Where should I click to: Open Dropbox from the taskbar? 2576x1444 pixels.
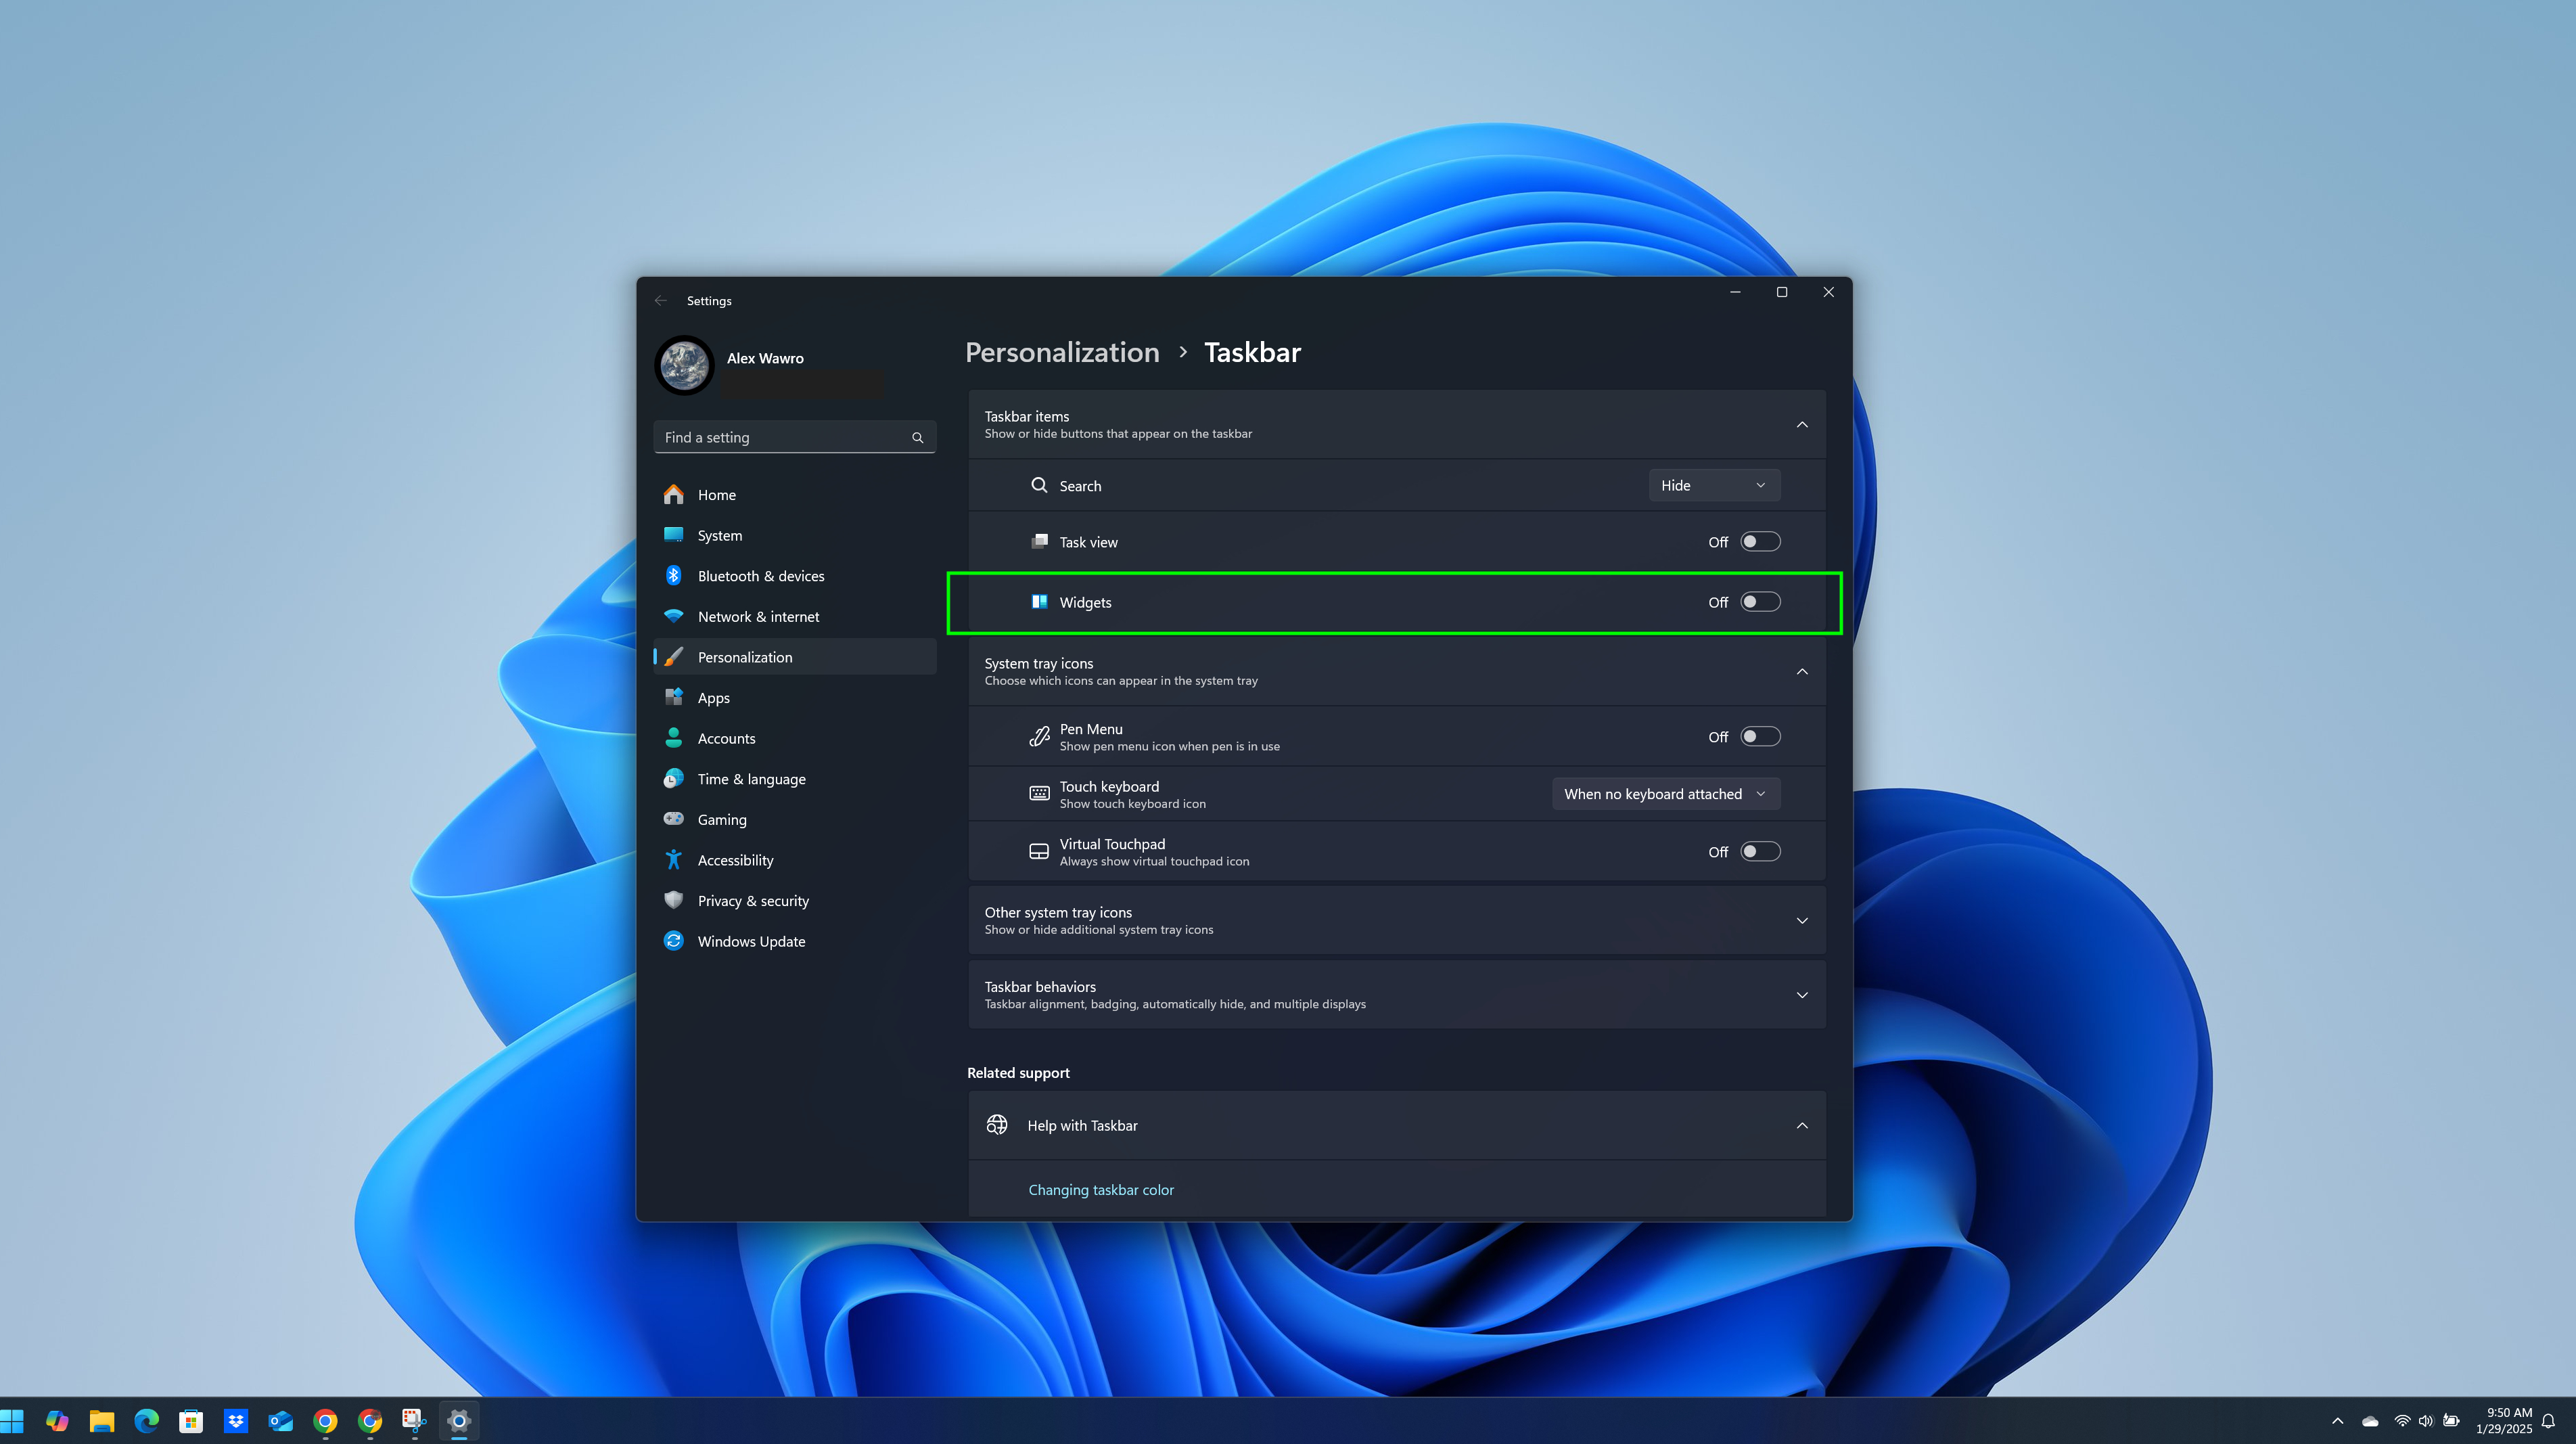point(236,1421)
